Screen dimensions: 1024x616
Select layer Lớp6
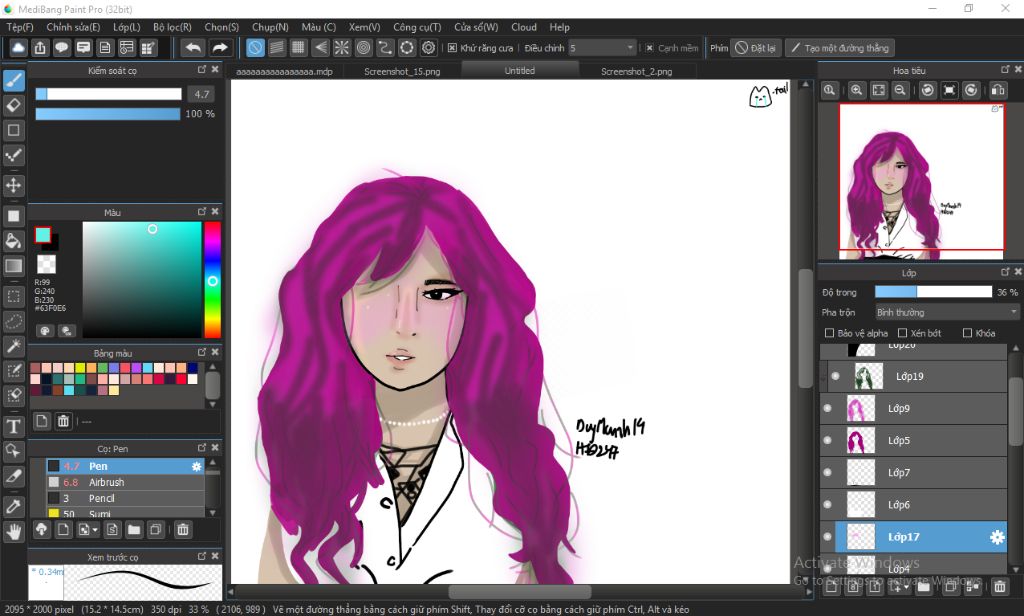pos(914,504)
